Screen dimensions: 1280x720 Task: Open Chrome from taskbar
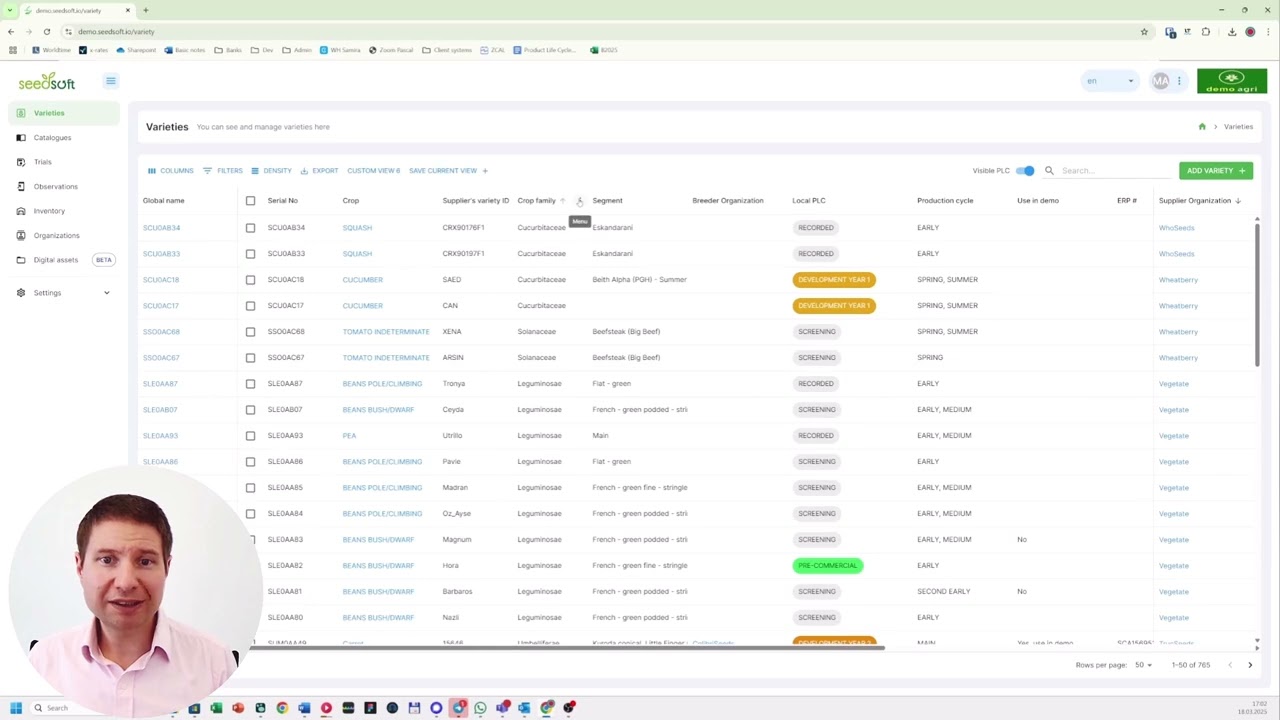coord(282,708)
